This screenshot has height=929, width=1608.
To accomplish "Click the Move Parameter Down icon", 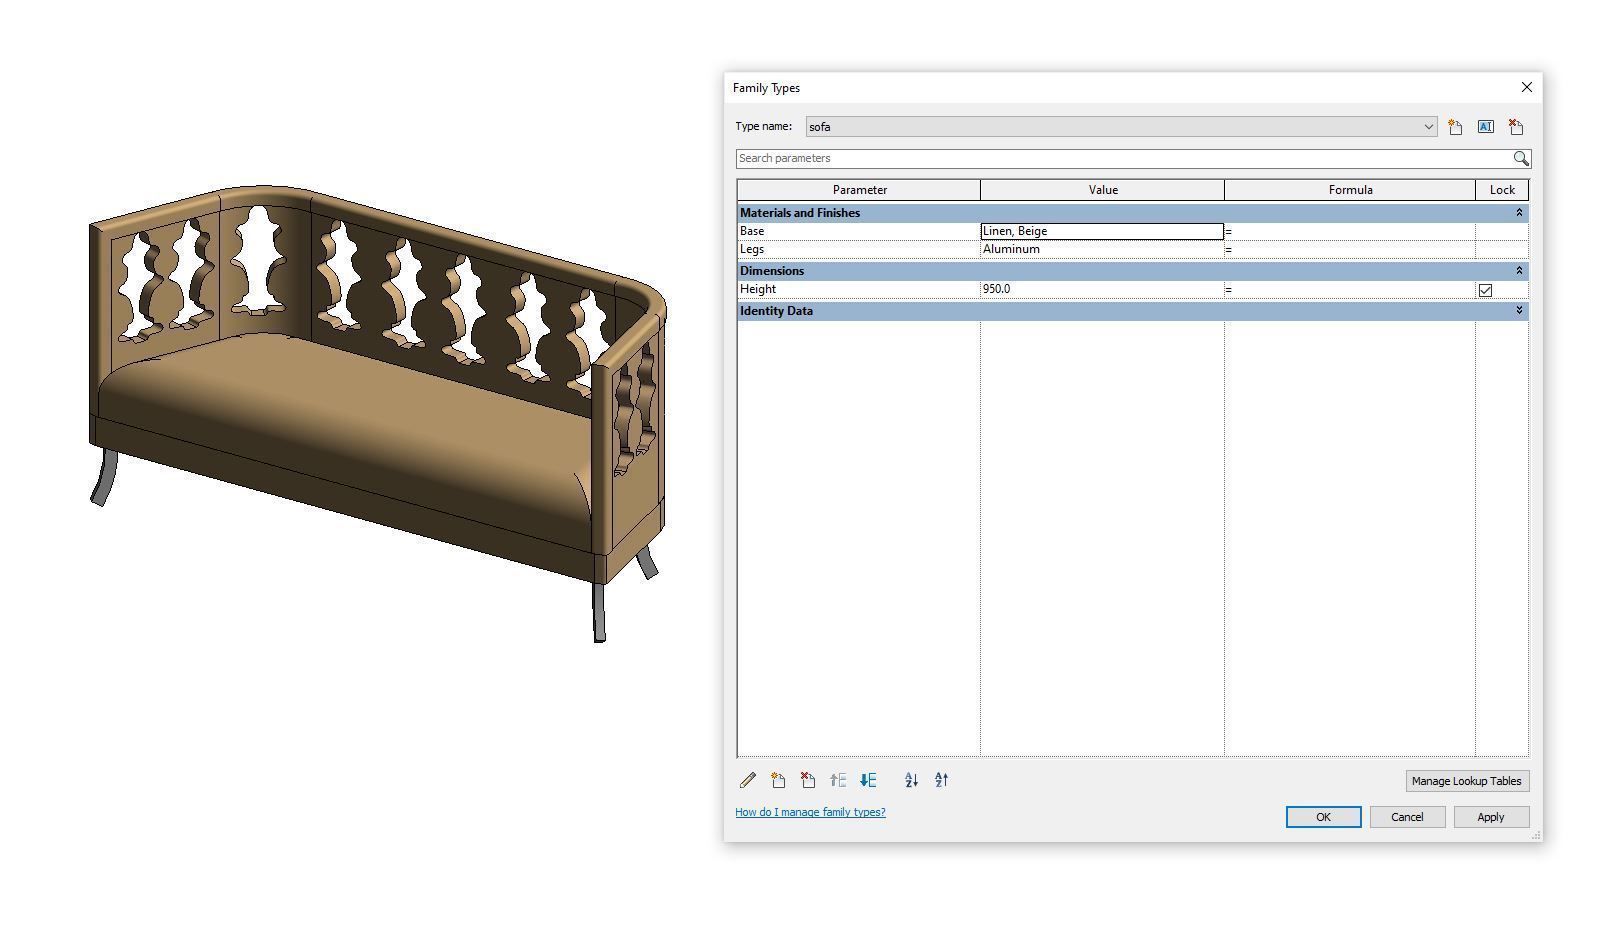I will click(x=868, y=780).
